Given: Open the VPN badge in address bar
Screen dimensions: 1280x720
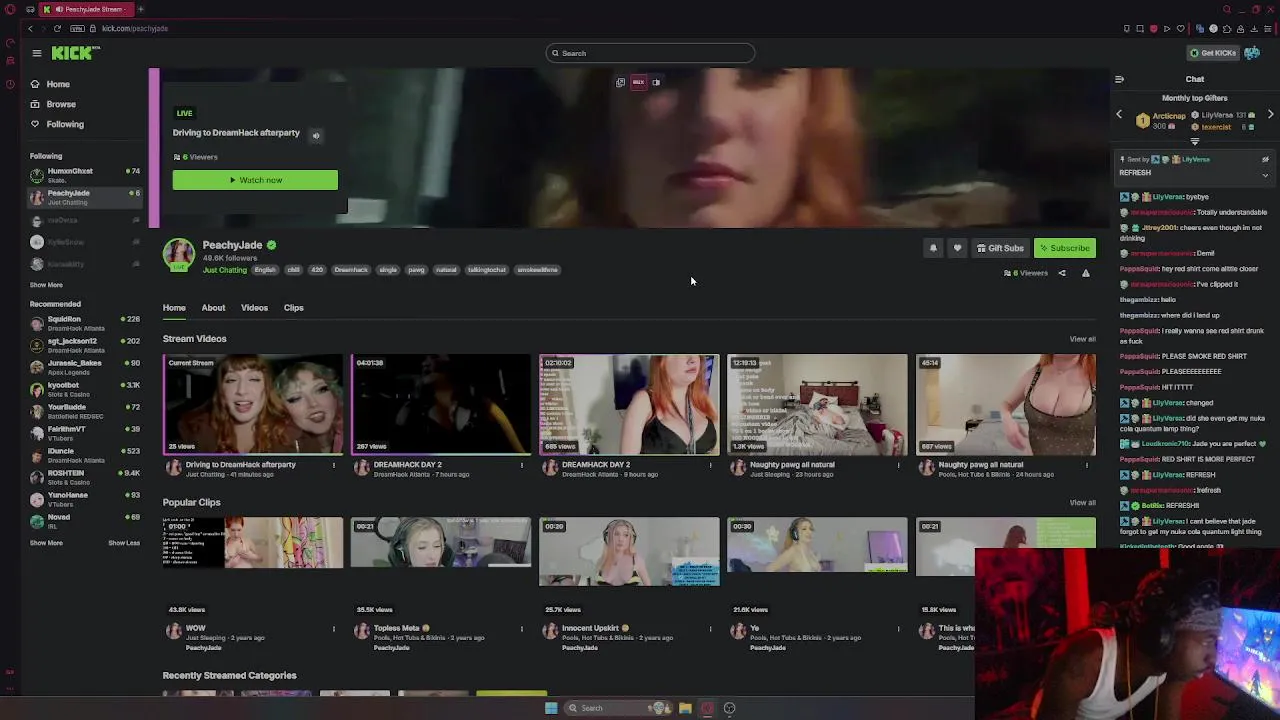Looking at the screenshot, I should point(77,29).
